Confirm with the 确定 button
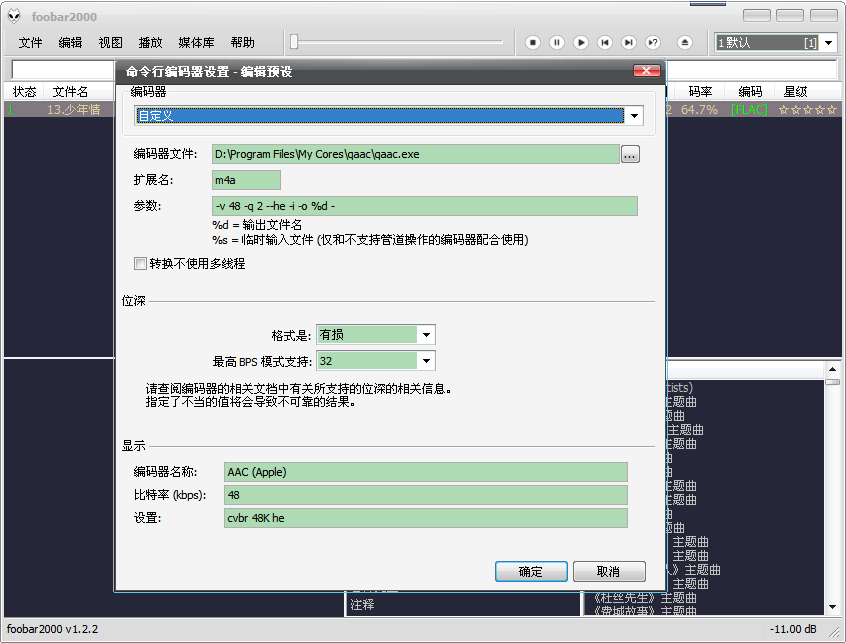The height and width of the screenshot is (643, 846). pos(531,571)
